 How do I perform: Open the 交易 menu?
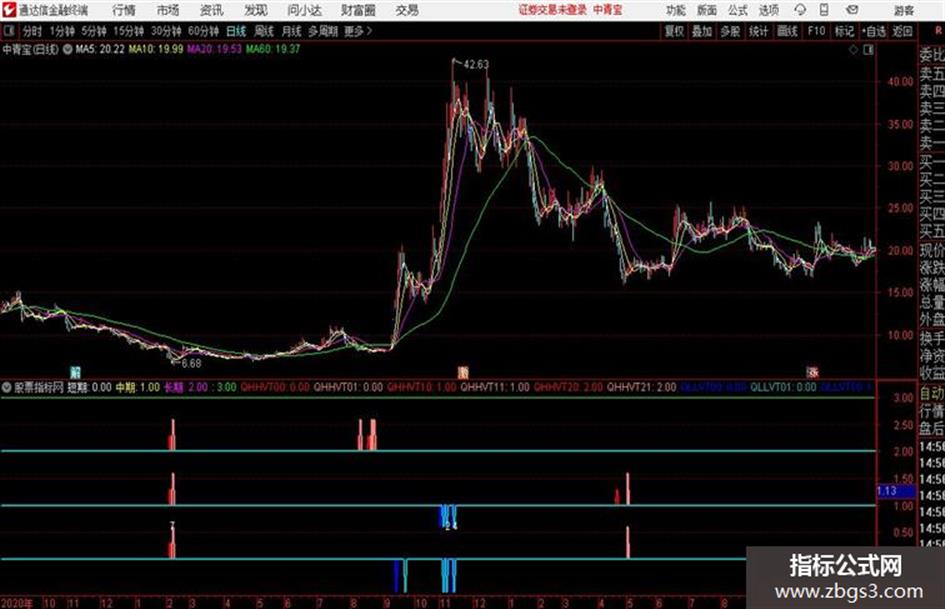coord(407,10)
